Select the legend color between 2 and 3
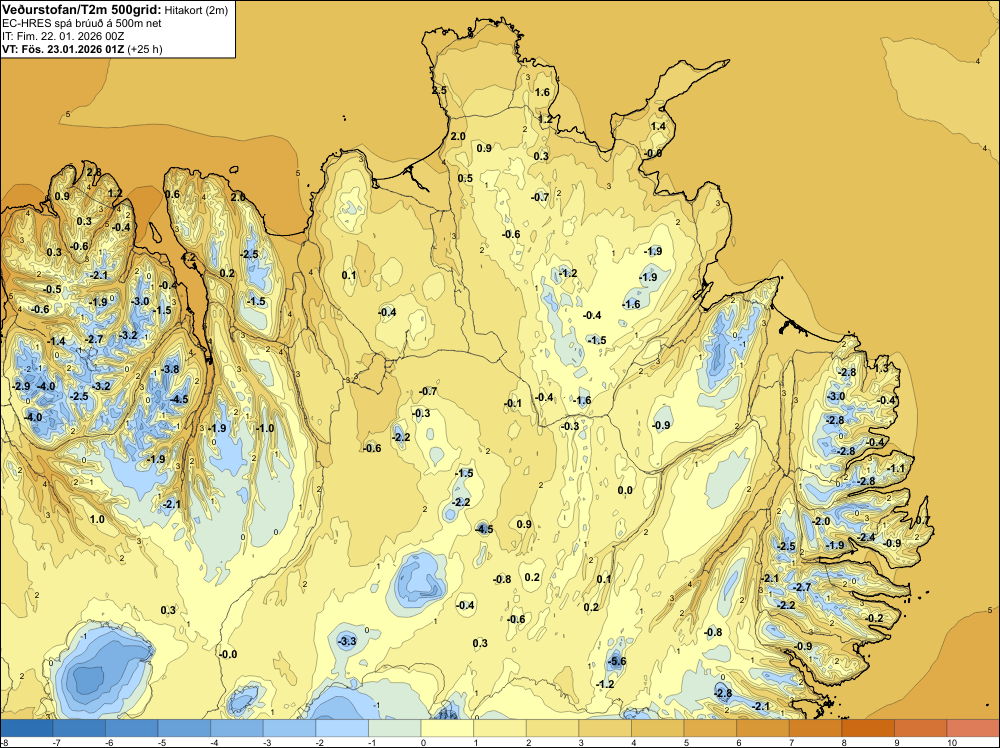Screen dimensions: 1000x748 (x=552, y=728)
